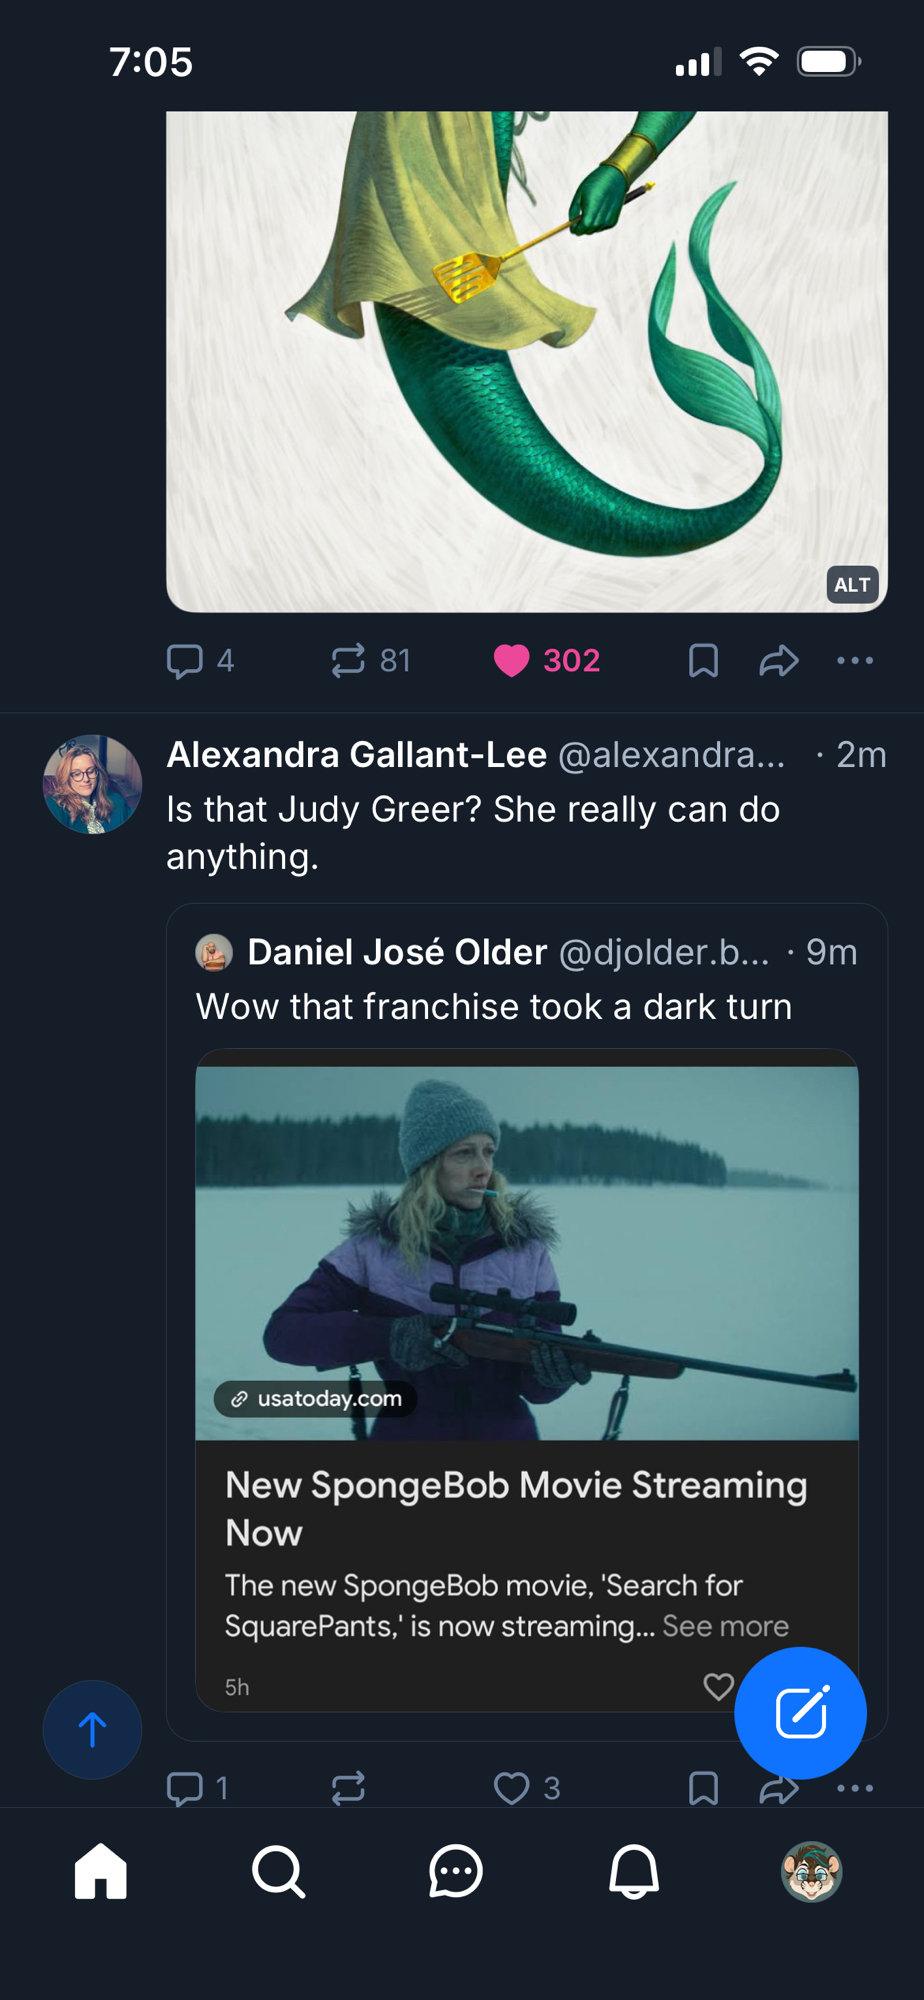Reply to the mermaid artwork post

tap(185, 661)
